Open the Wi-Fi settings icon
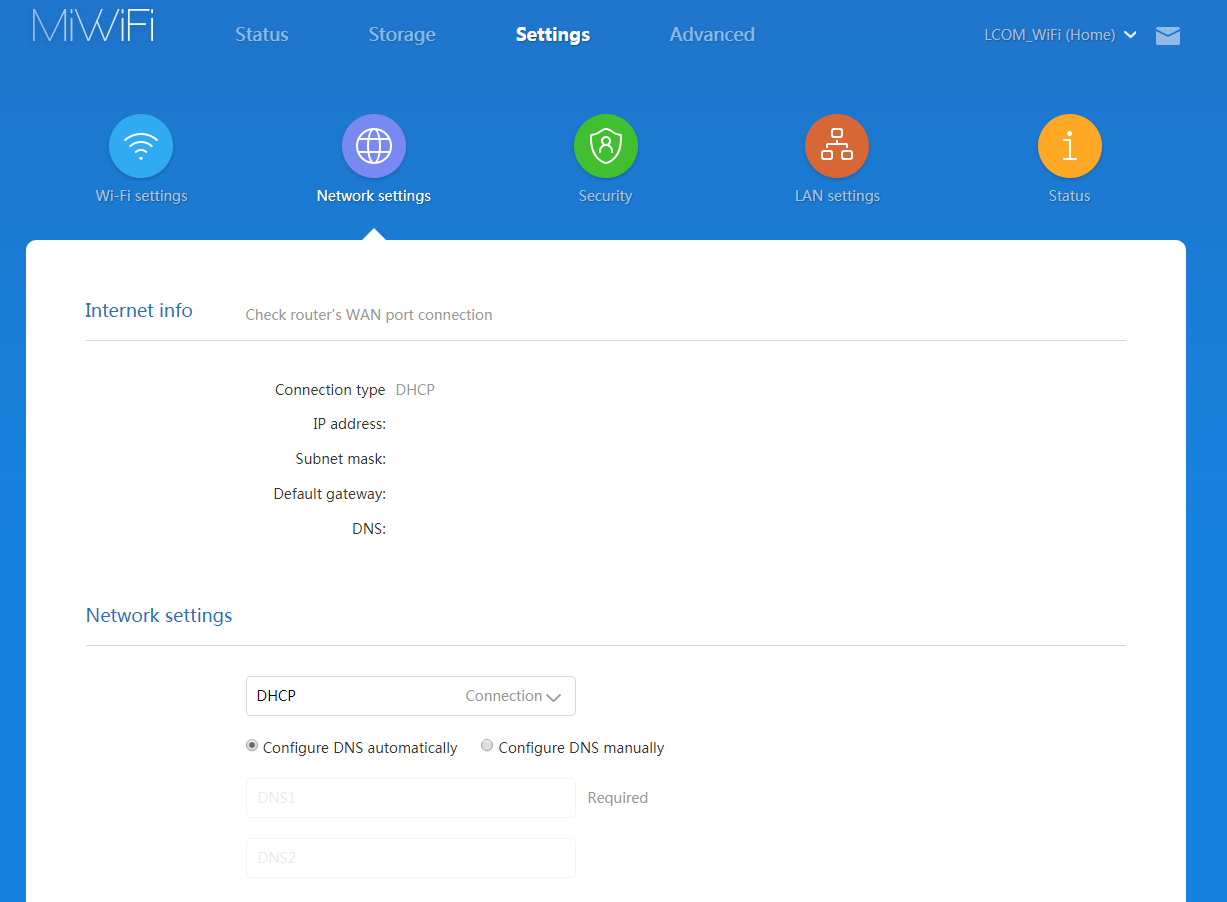 [141, 146]
